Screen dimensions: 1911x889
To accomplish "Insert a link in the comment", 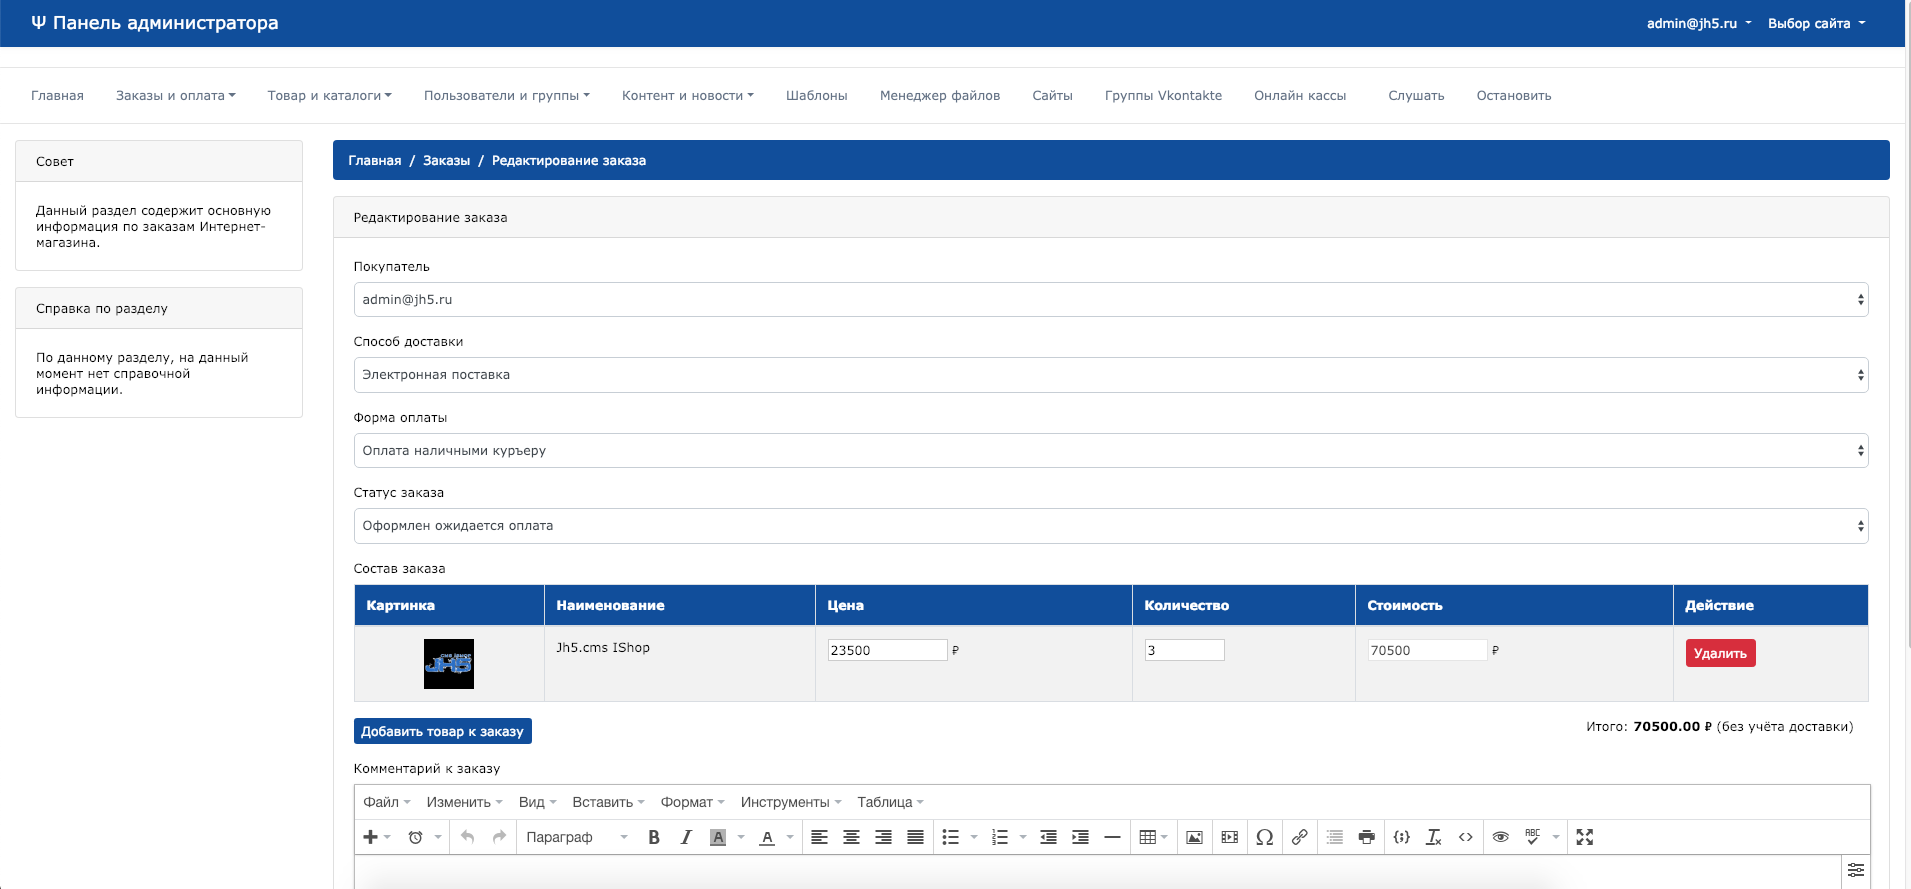I will pos(1299,837).
